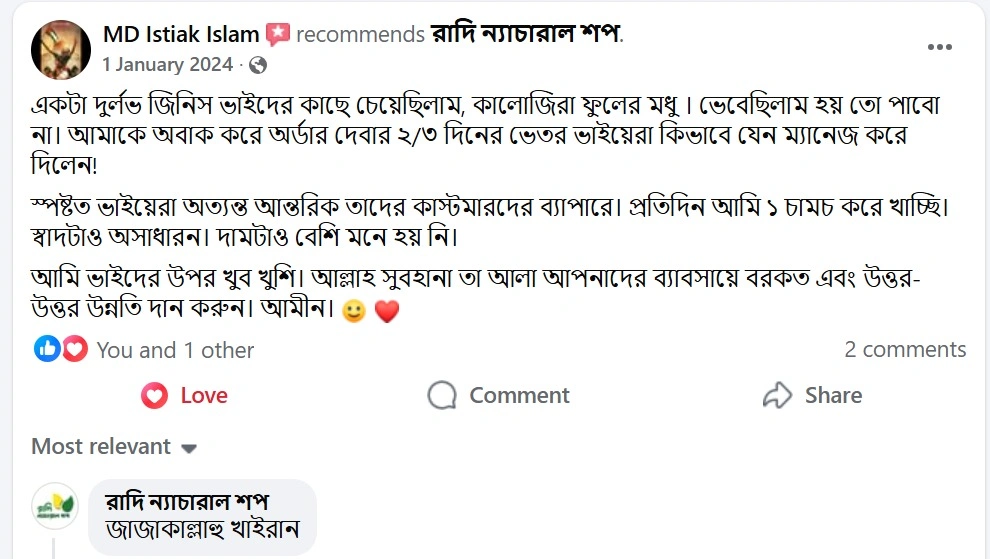Open the post's three-dot options menu
Screen dimensions: 990x559
[x=939, y=47]
